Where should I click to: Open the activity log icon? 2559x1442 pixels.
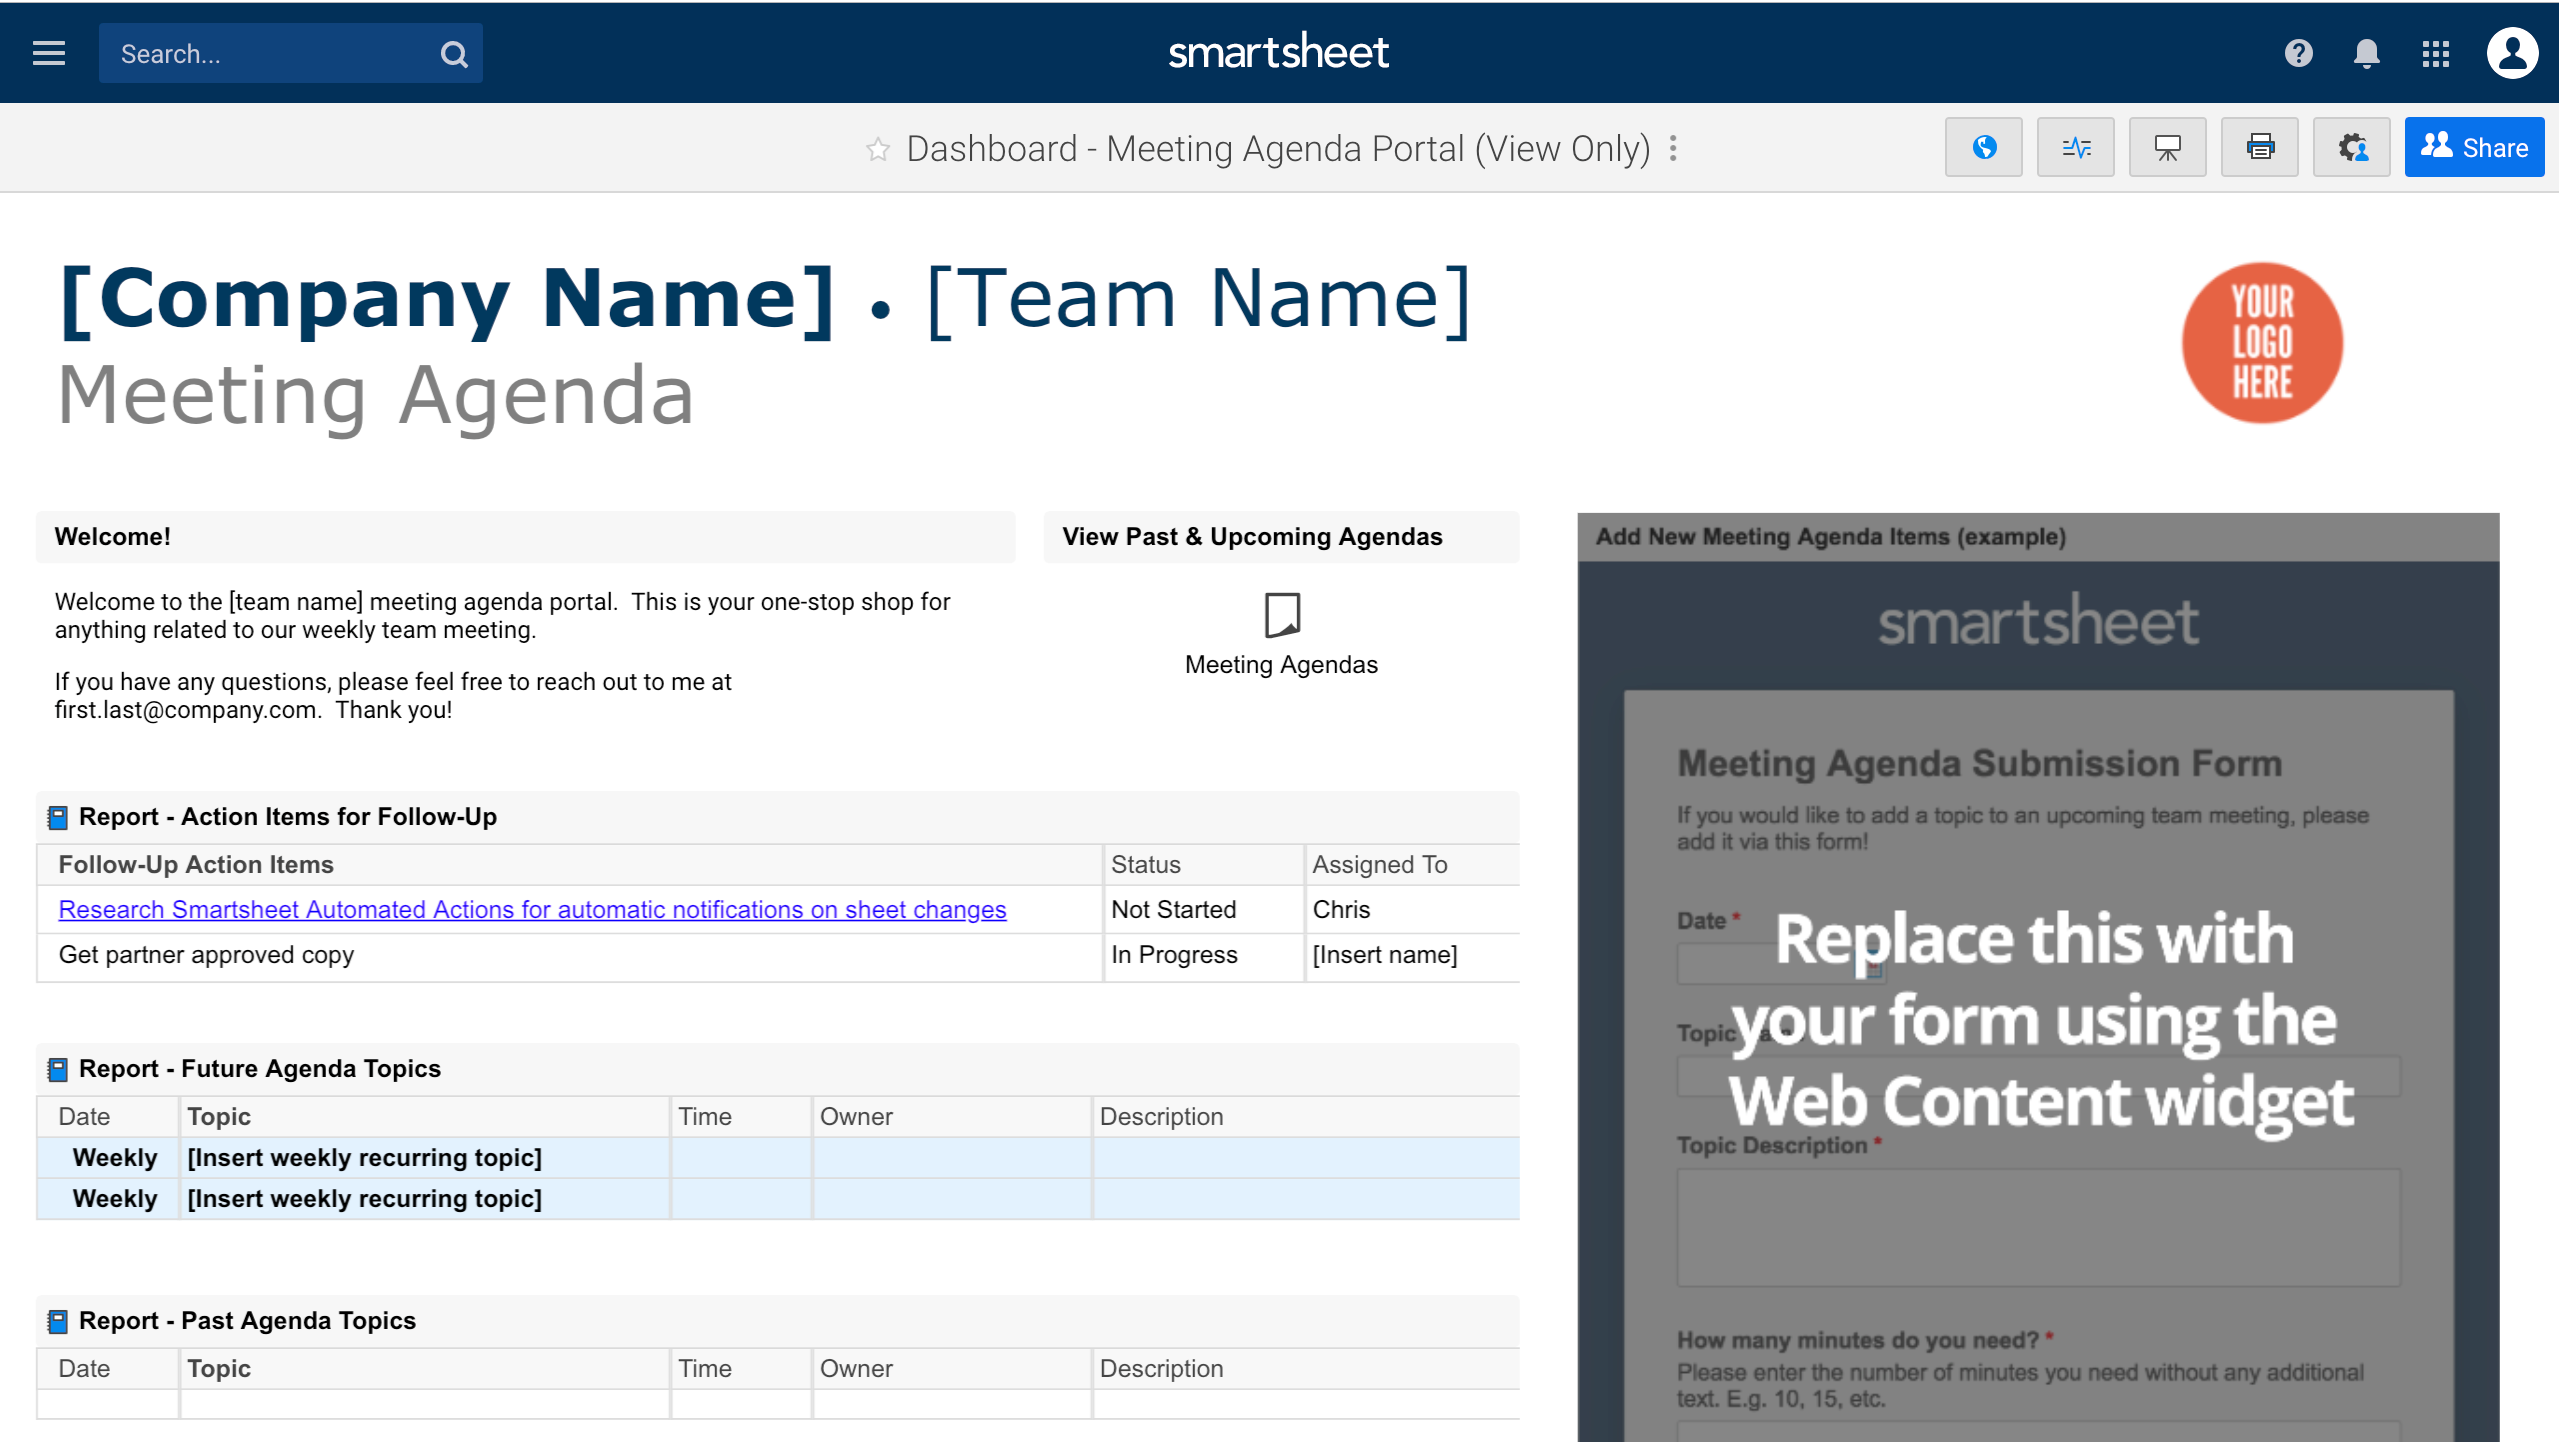click(2076, 148)
